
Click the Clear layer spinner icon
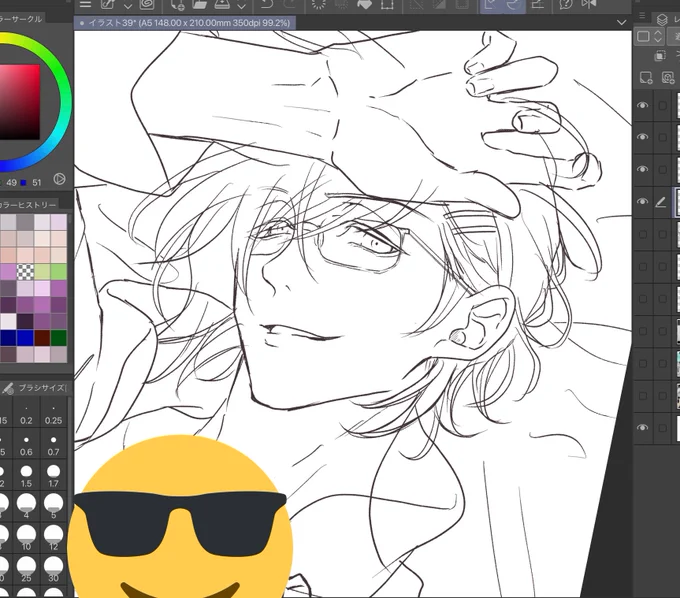(x=319, y=4)
